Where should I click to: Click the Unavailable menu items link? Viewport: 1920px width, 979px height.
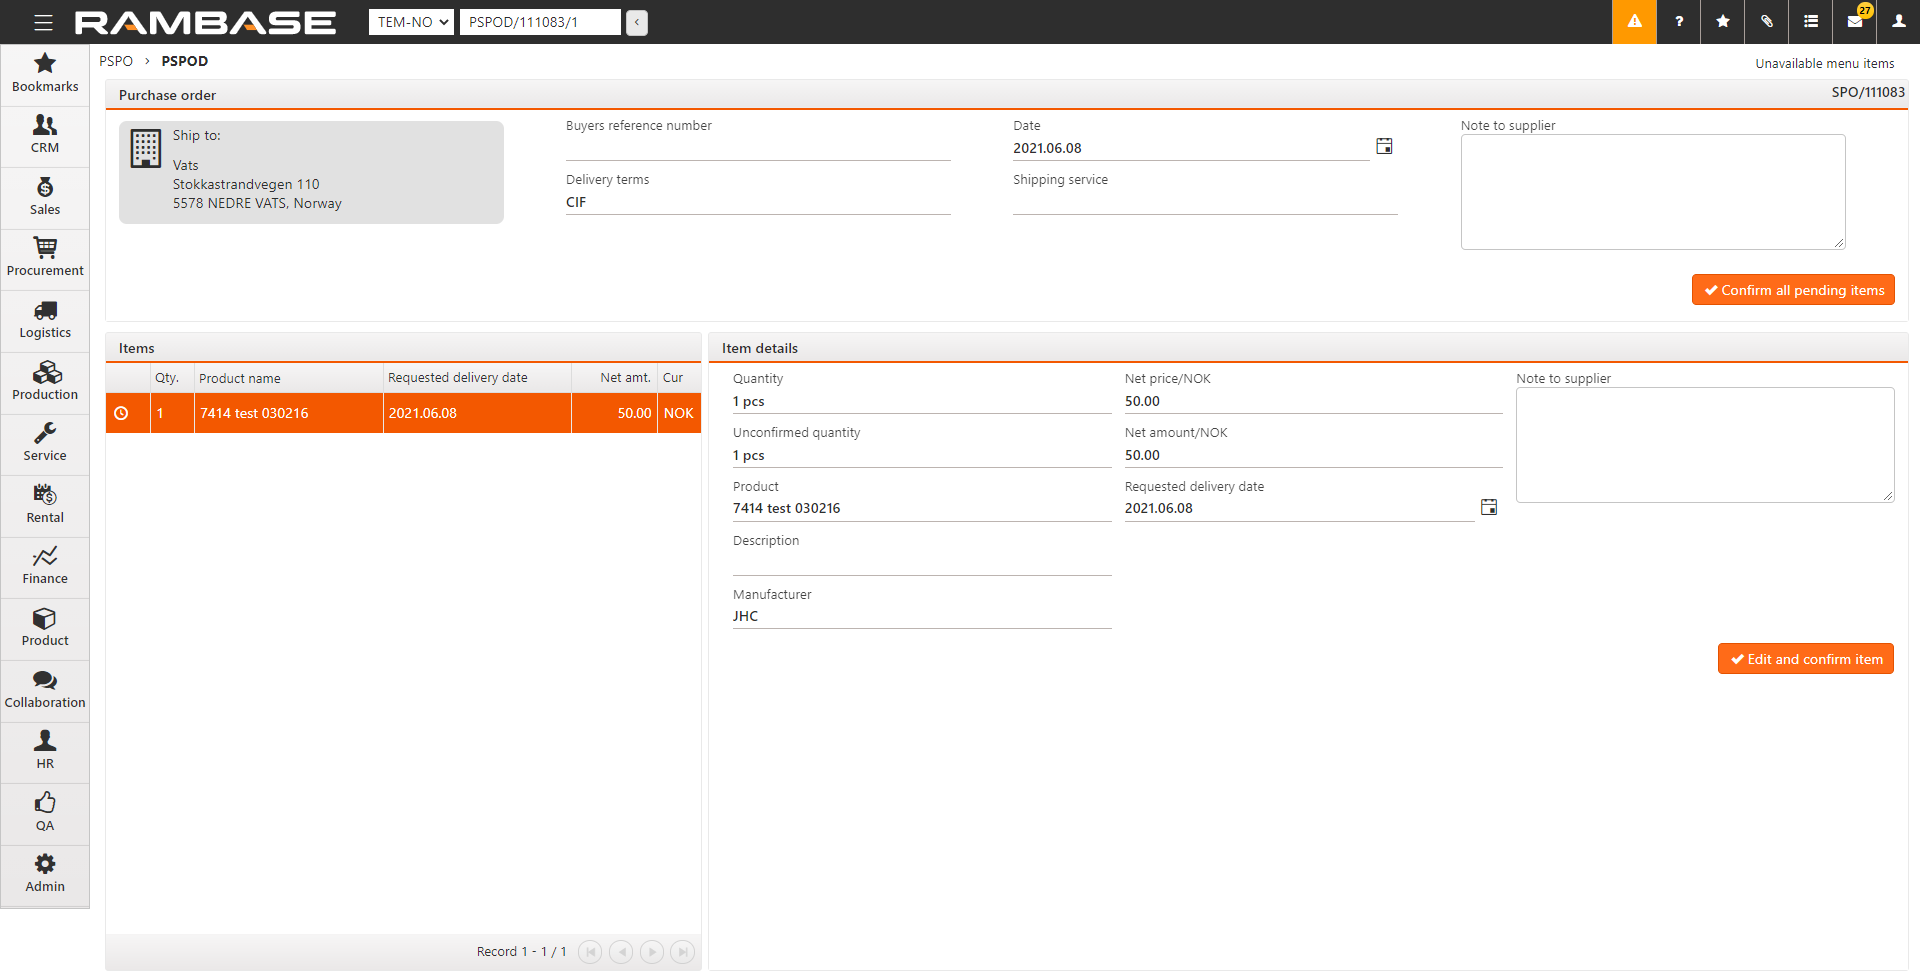1824,63
